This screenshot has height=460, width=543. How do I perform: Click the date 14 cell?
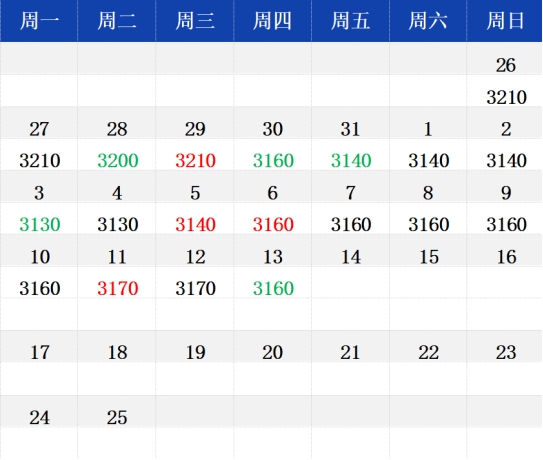[x=351, y=257]
